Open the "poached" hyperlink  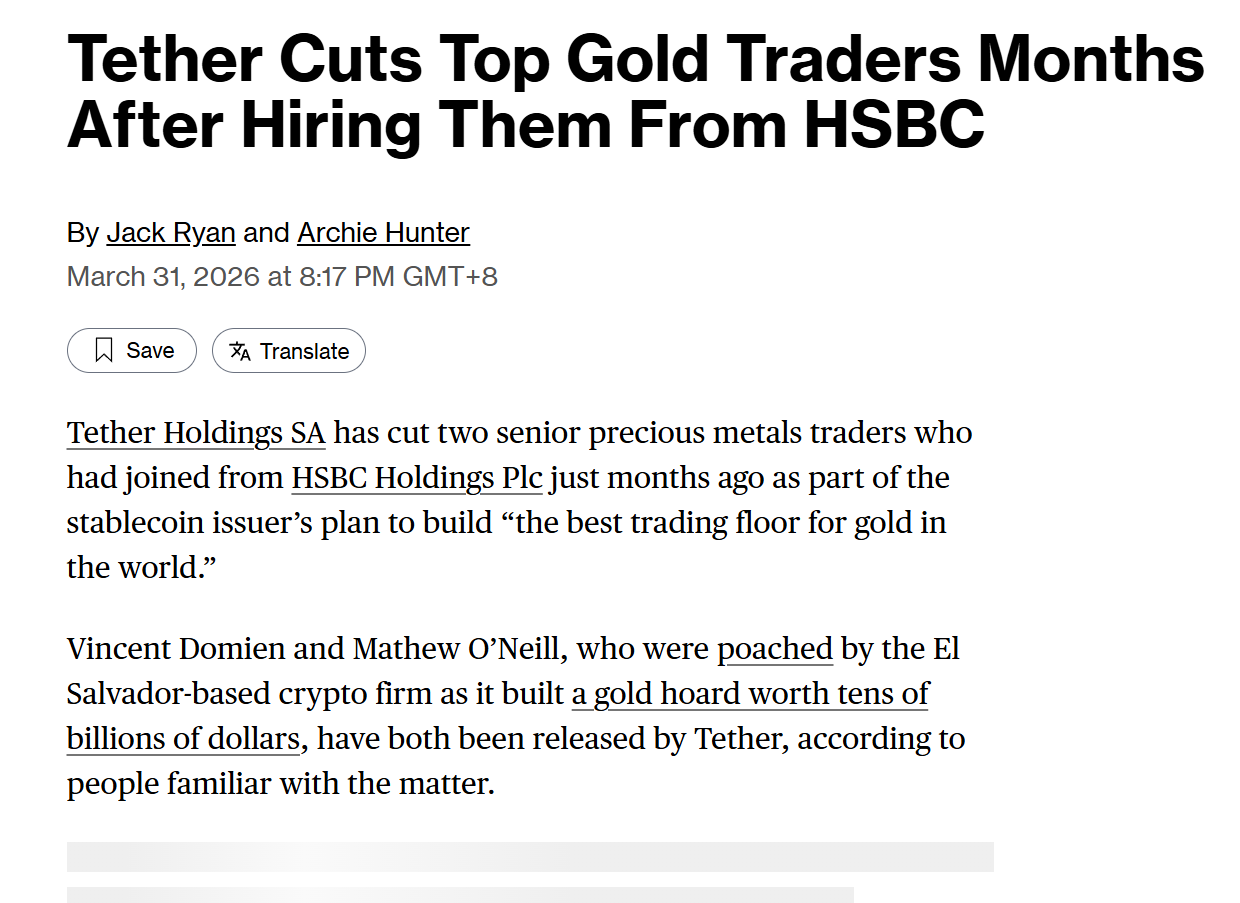pyautogui.click(x=775, y=649)
